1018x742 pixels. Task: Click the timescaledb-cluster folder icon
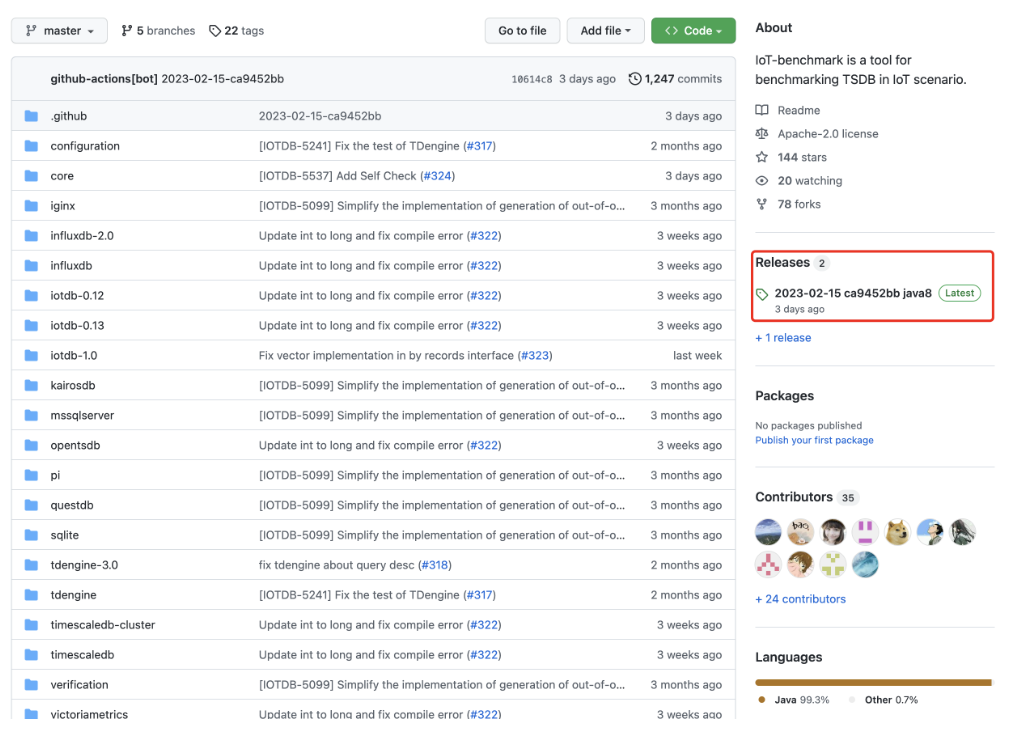pos(31,625)
